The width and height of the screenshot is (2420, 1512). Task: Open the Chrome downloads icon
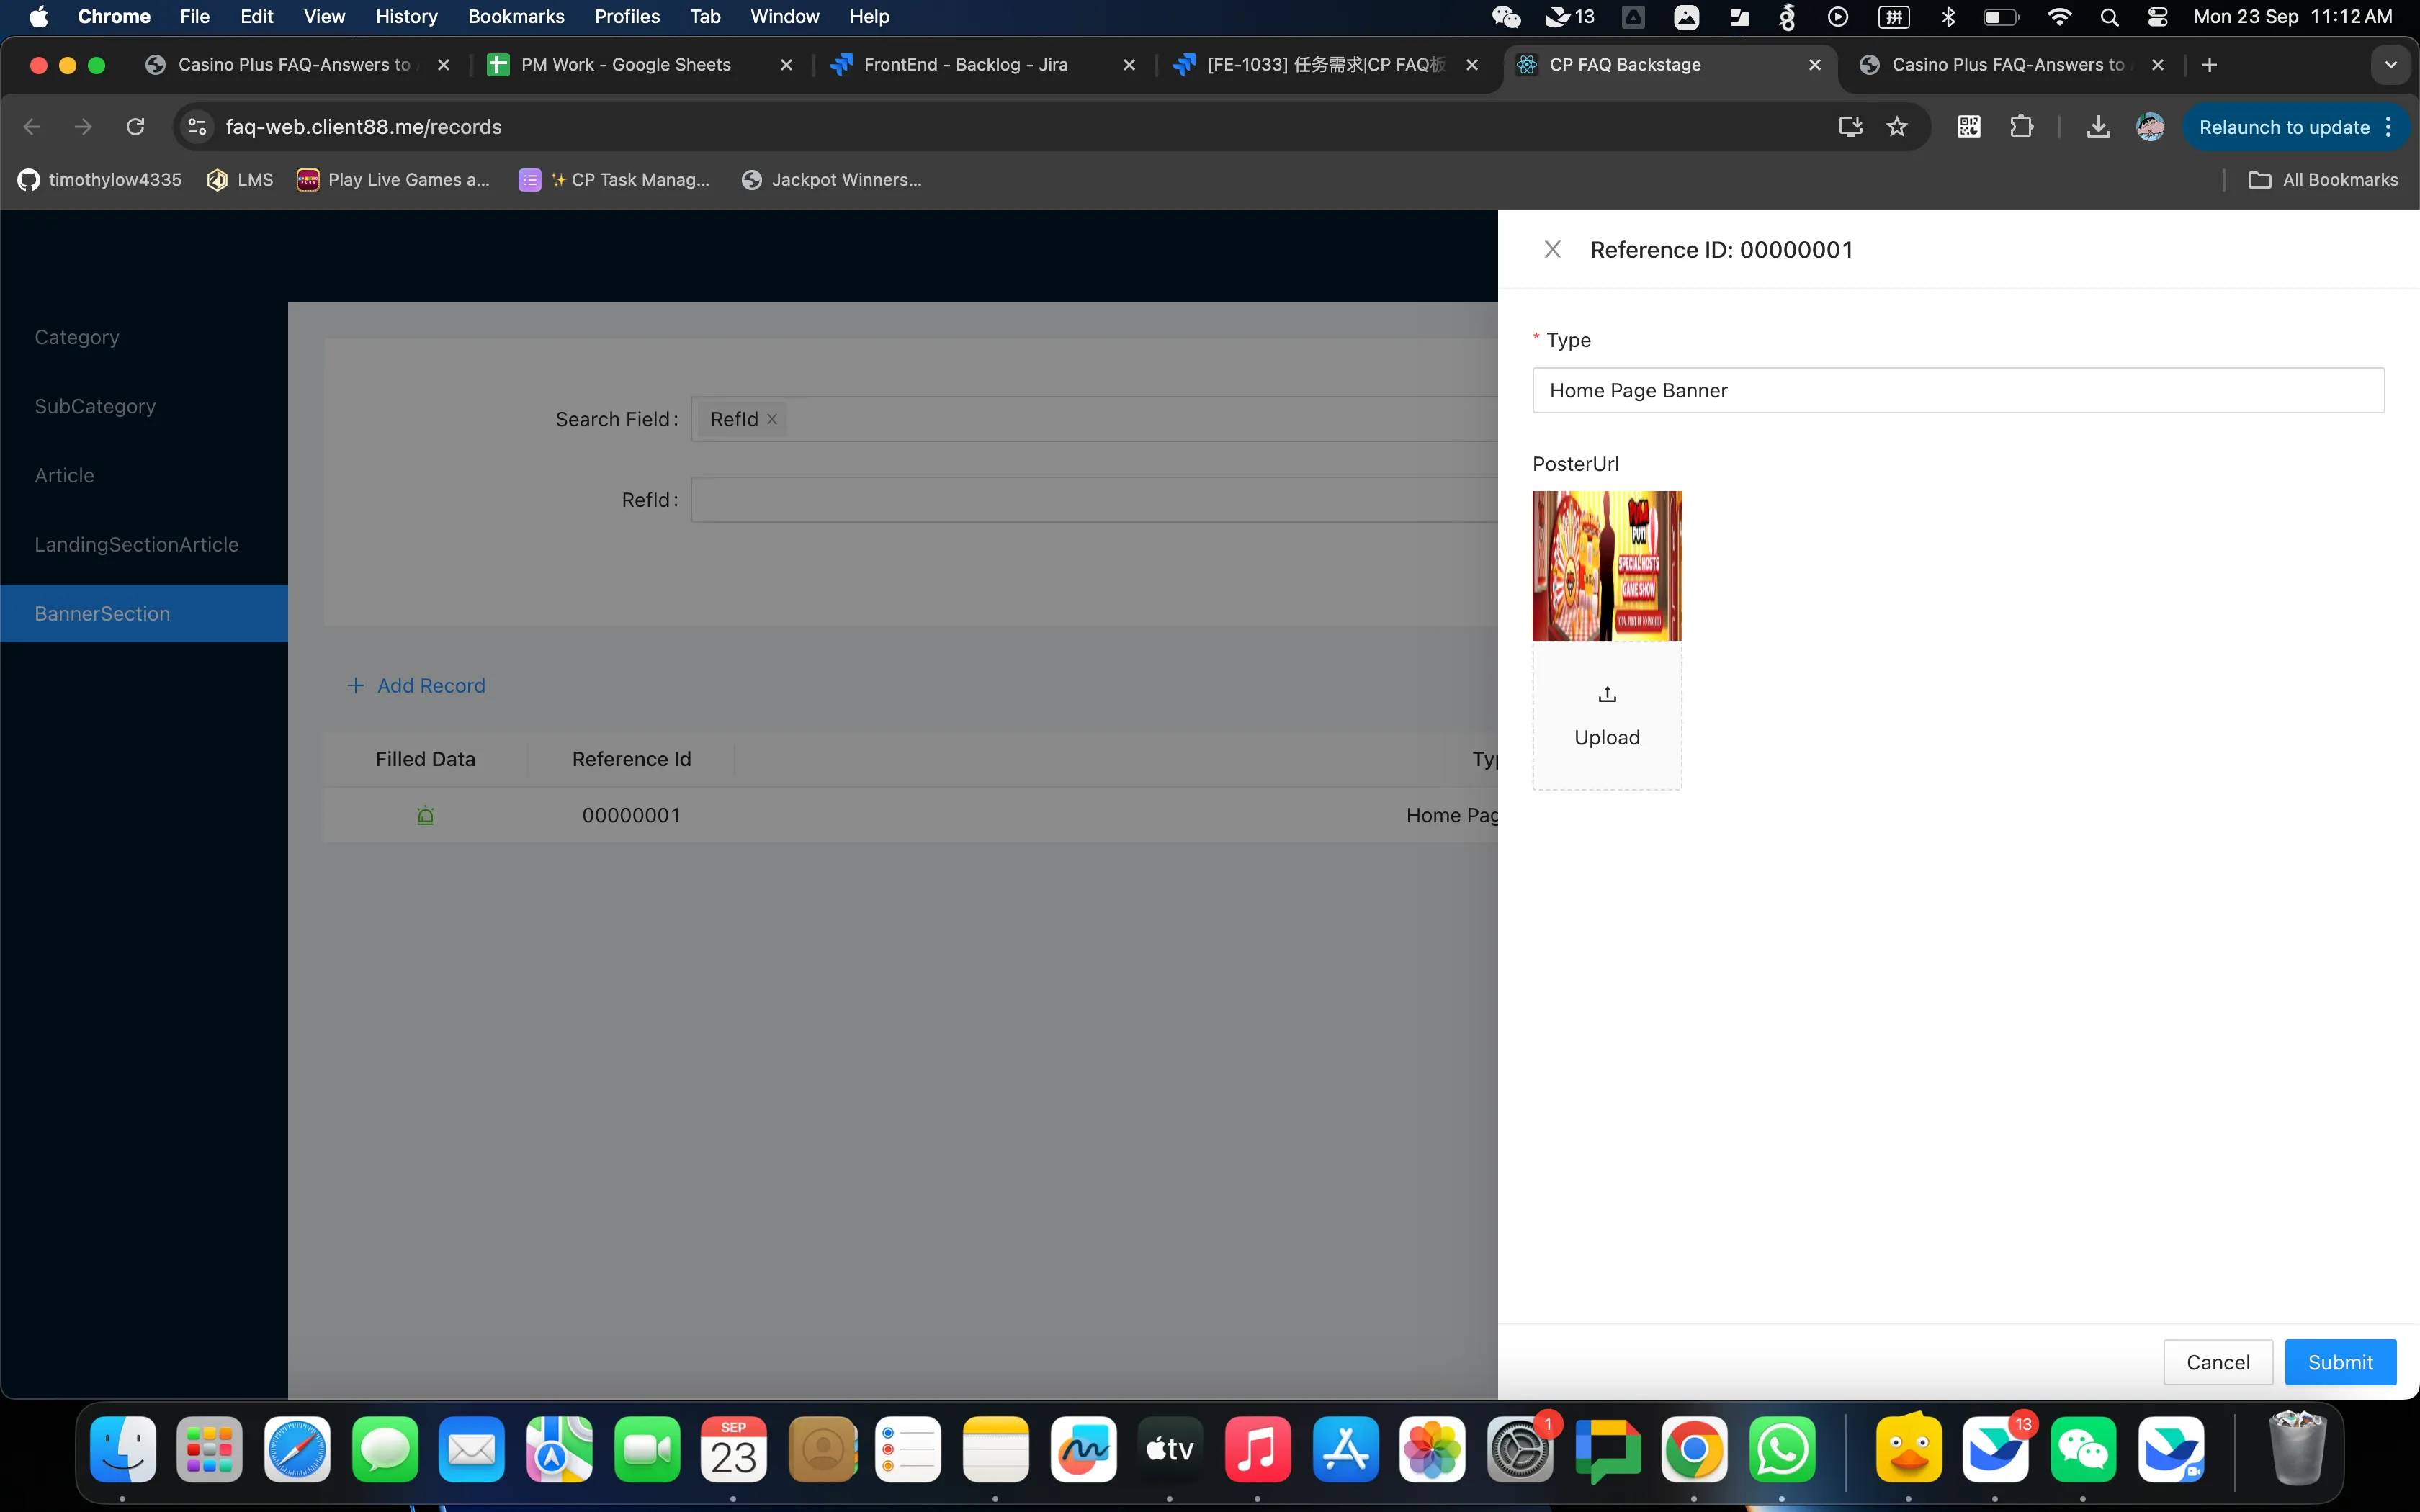pos(2098,127)
